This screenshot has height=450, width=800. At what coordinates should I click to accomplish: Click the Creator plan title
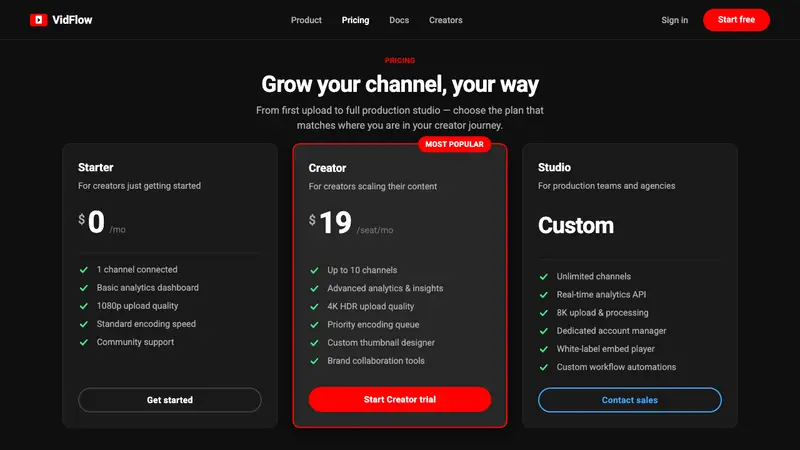[327, 168]
